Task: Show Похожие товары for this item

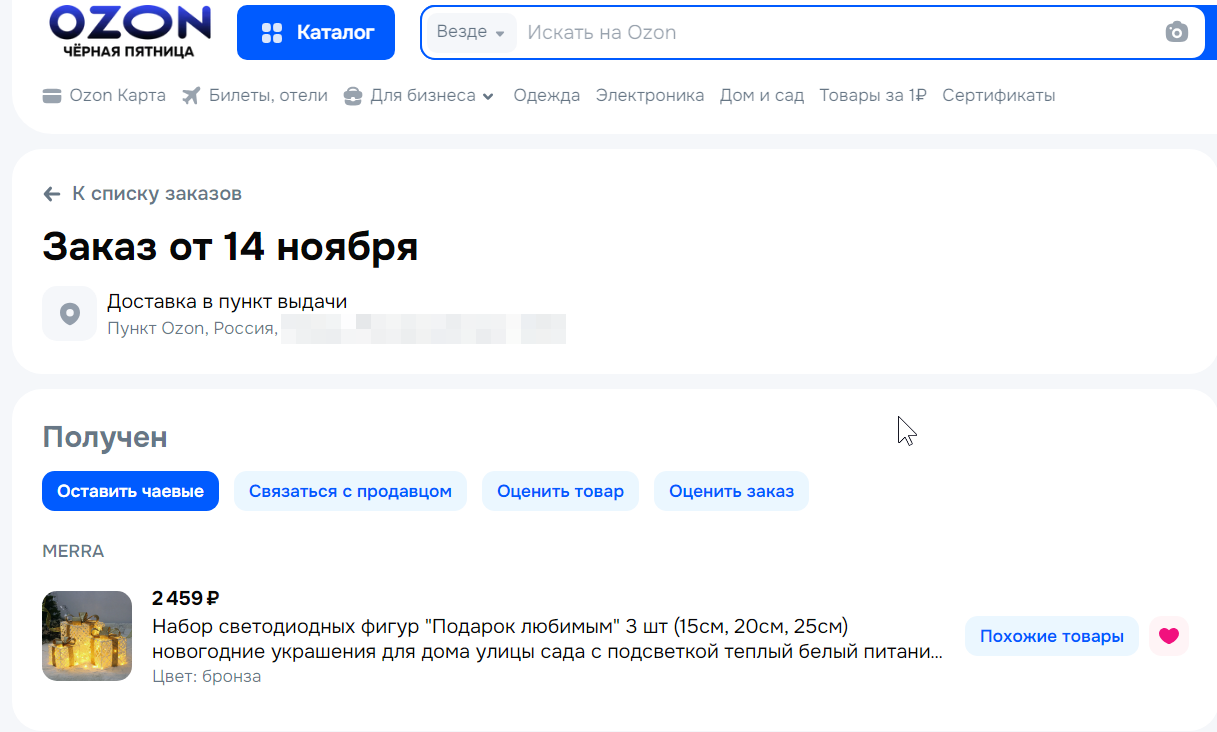Action: point(1052,636)
